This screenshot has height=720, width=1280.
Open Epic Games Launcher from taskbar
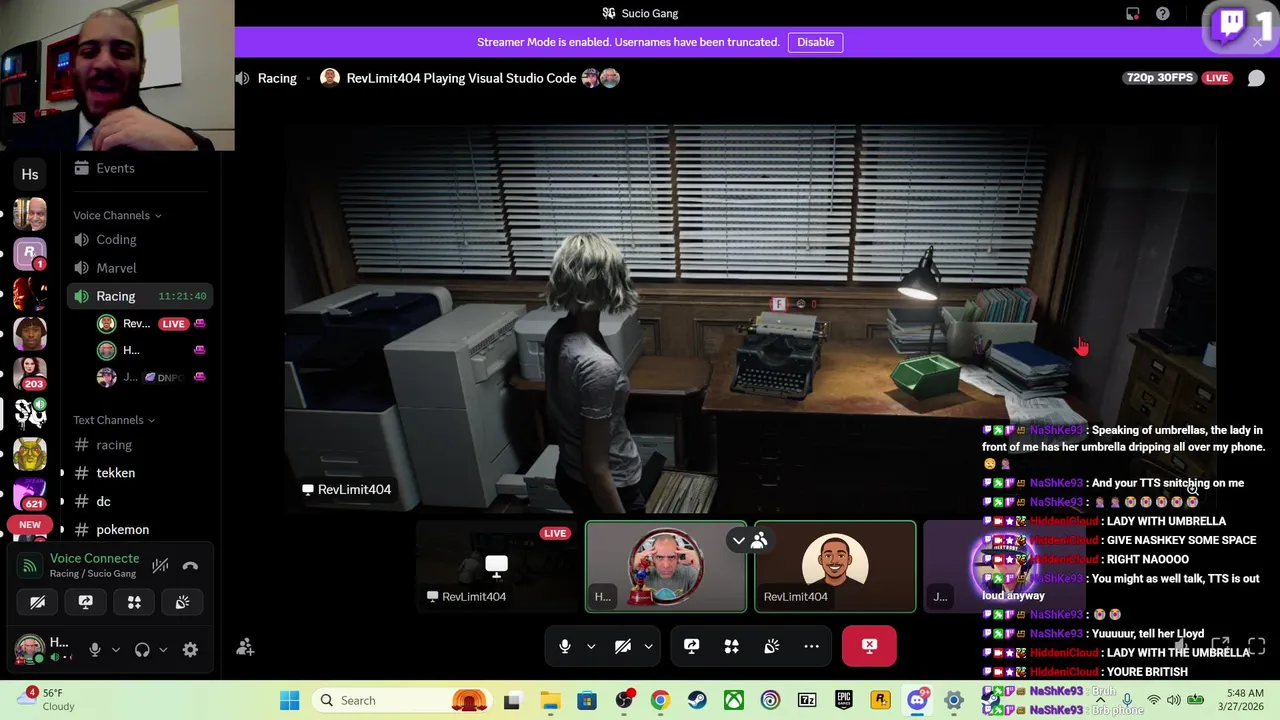click(x=844, y=700)
